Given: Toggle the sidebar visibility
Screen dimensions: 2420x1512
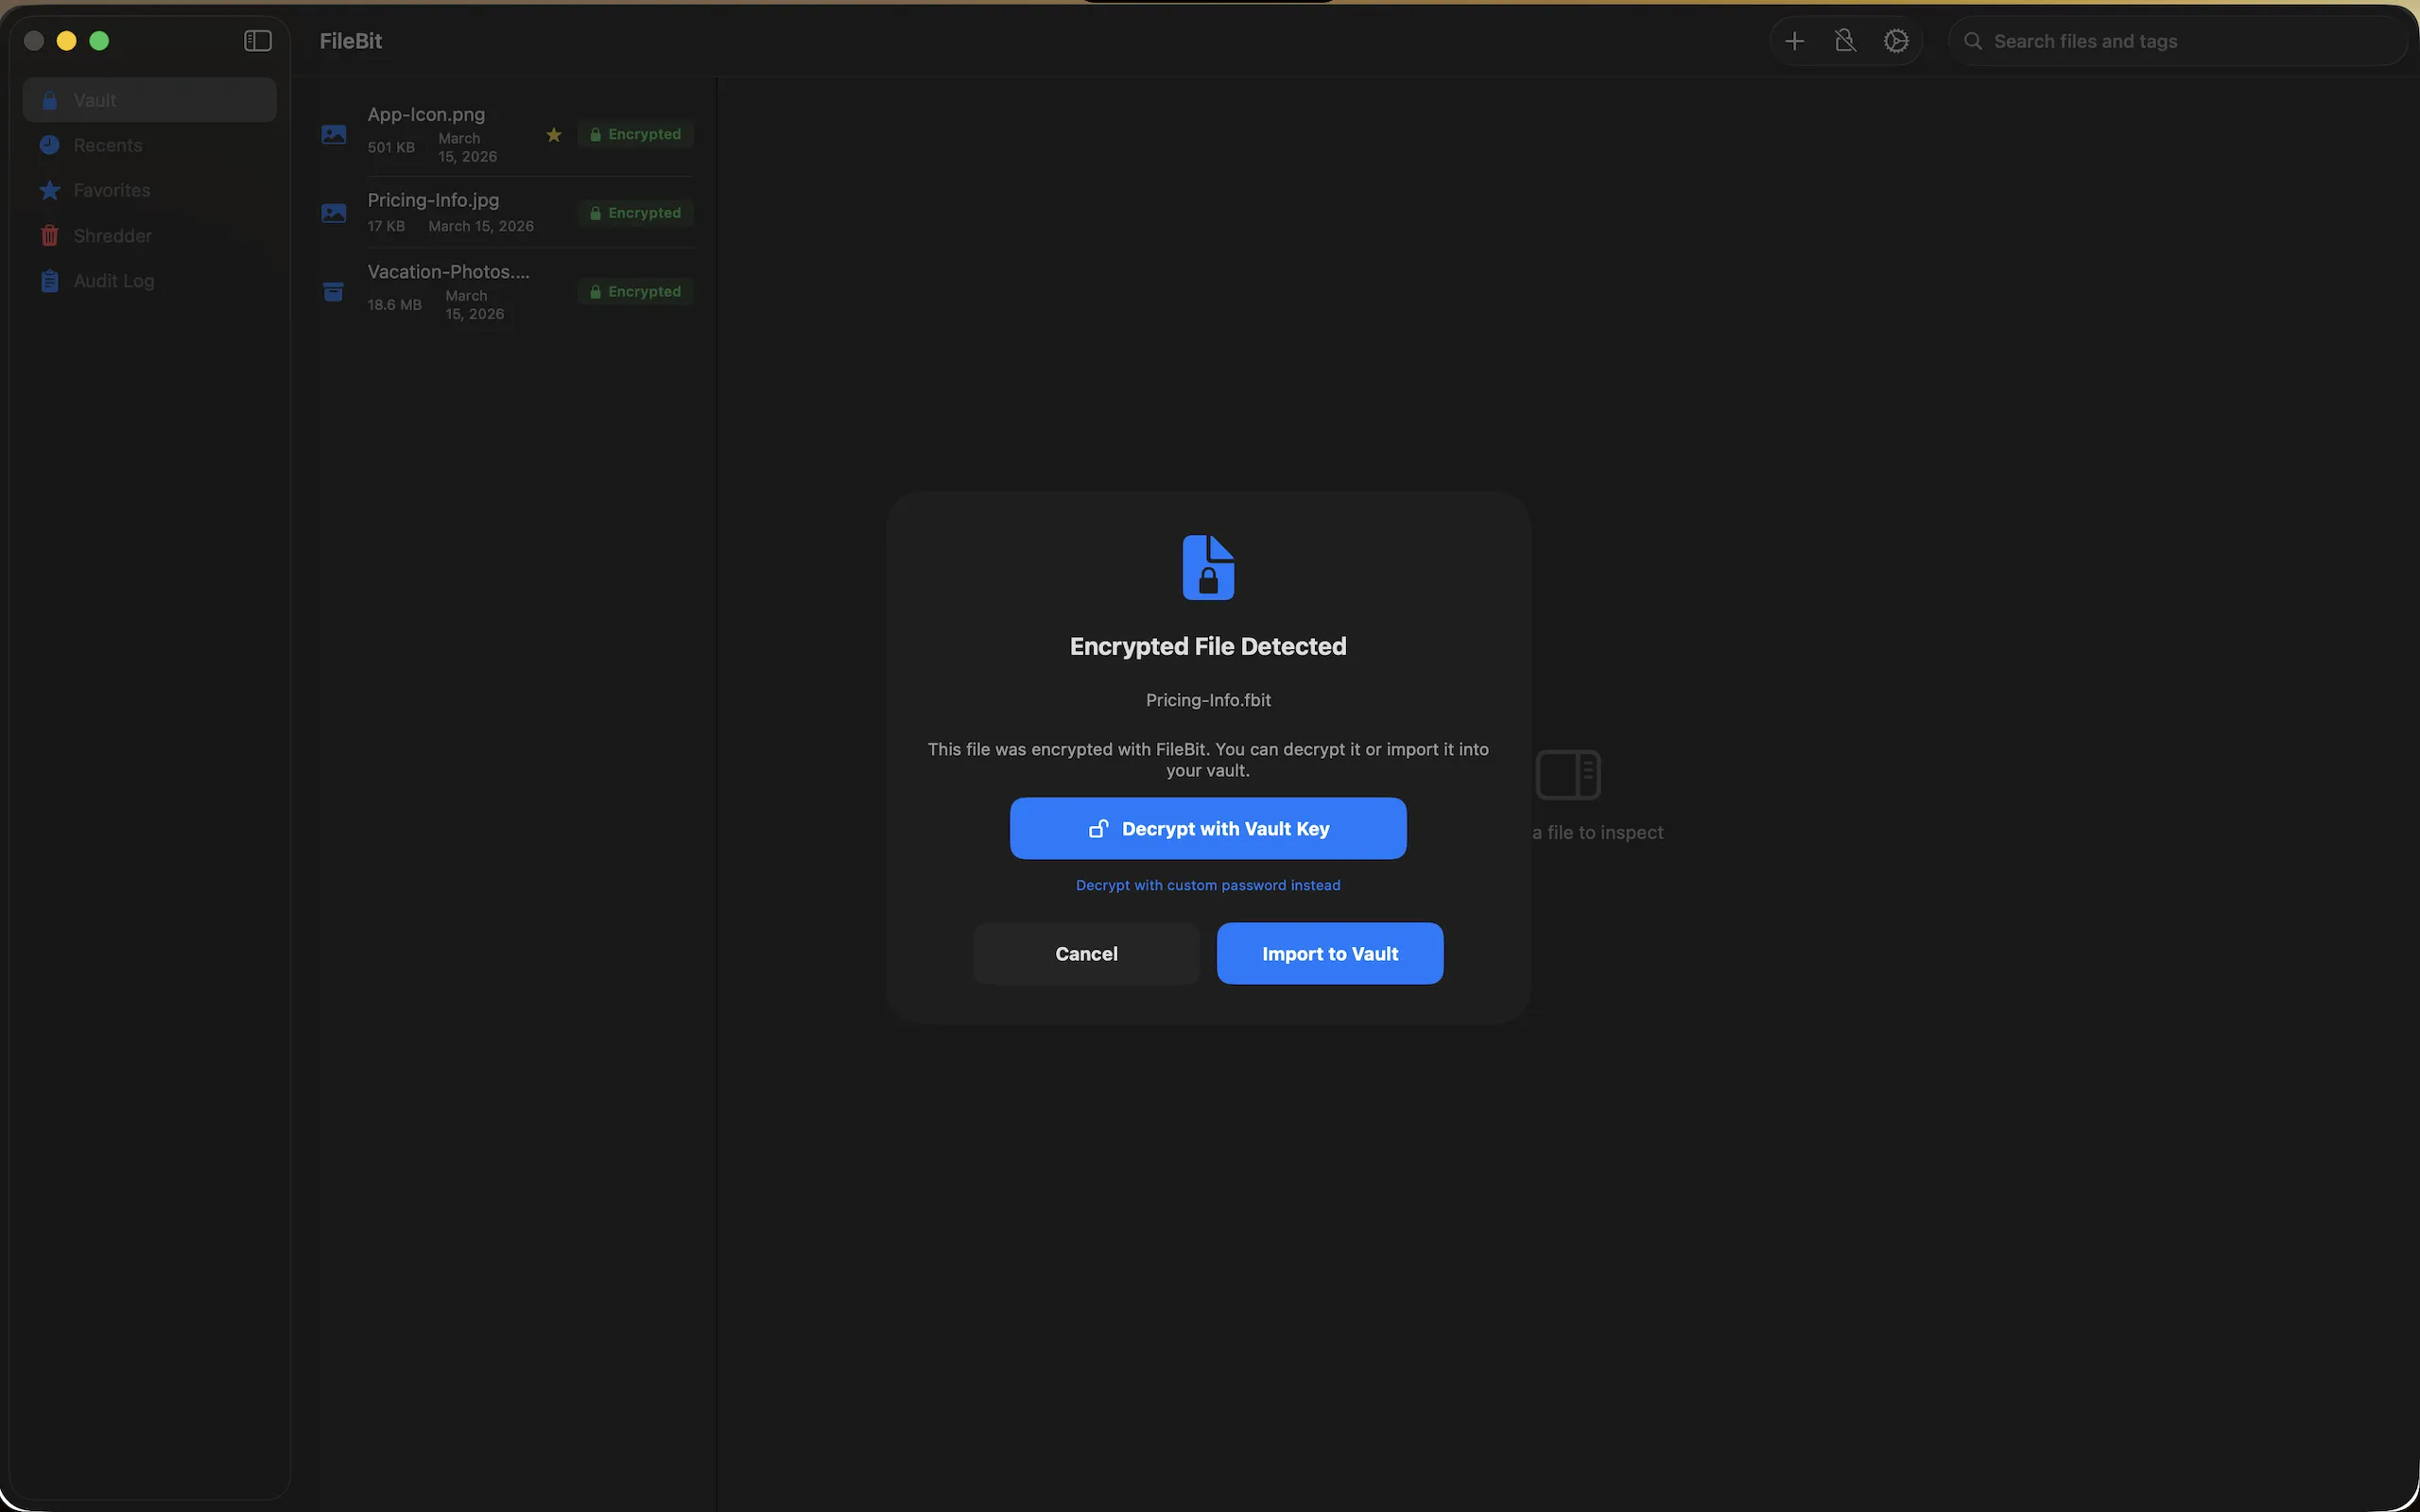Looking at the screenshot, I should coord(257,40).
